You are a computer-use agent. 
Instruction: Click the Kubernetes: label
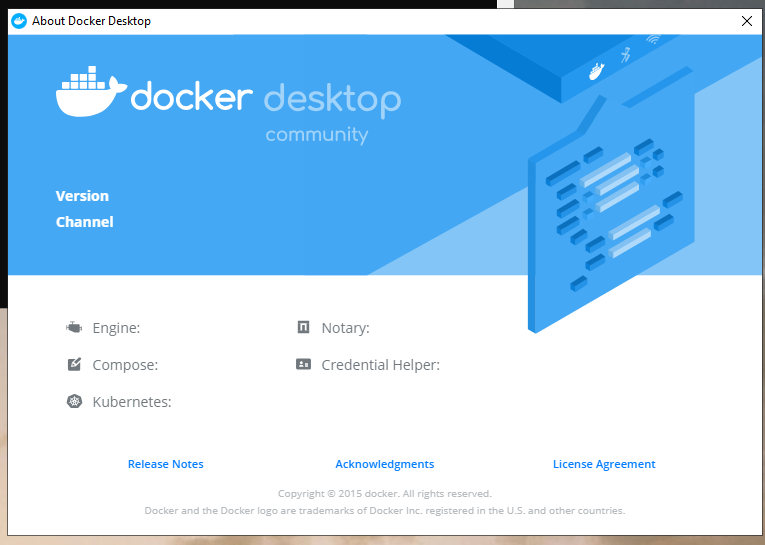pyautogui.click(x=132, y=402)
